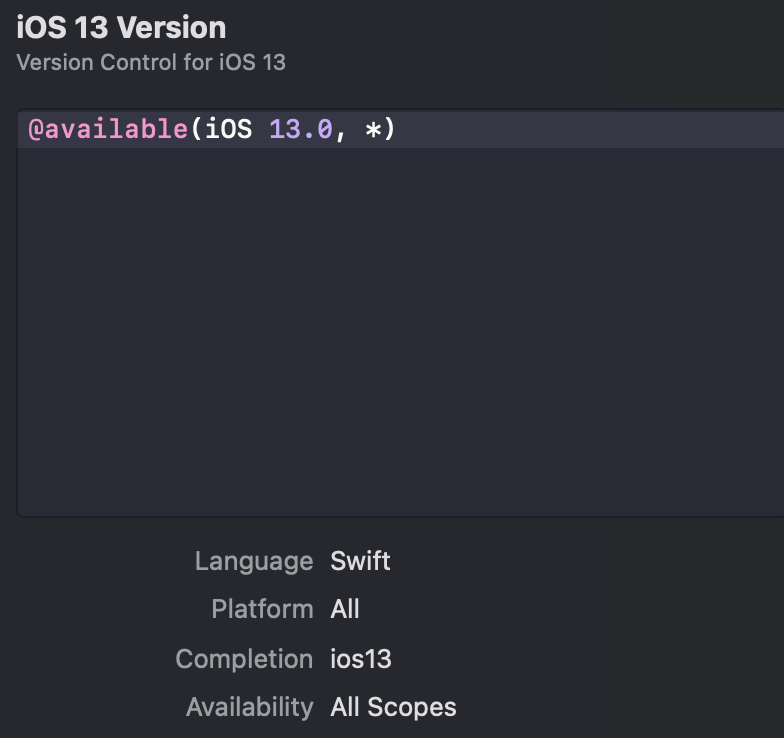Click the "Language" label
784x738 pixels.
click(254, 561)
